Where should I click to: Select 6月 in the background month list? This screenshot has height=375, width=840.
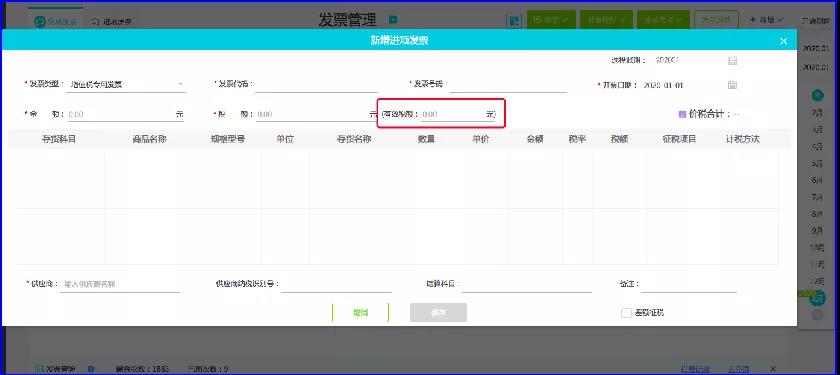(x=818, y=180)
